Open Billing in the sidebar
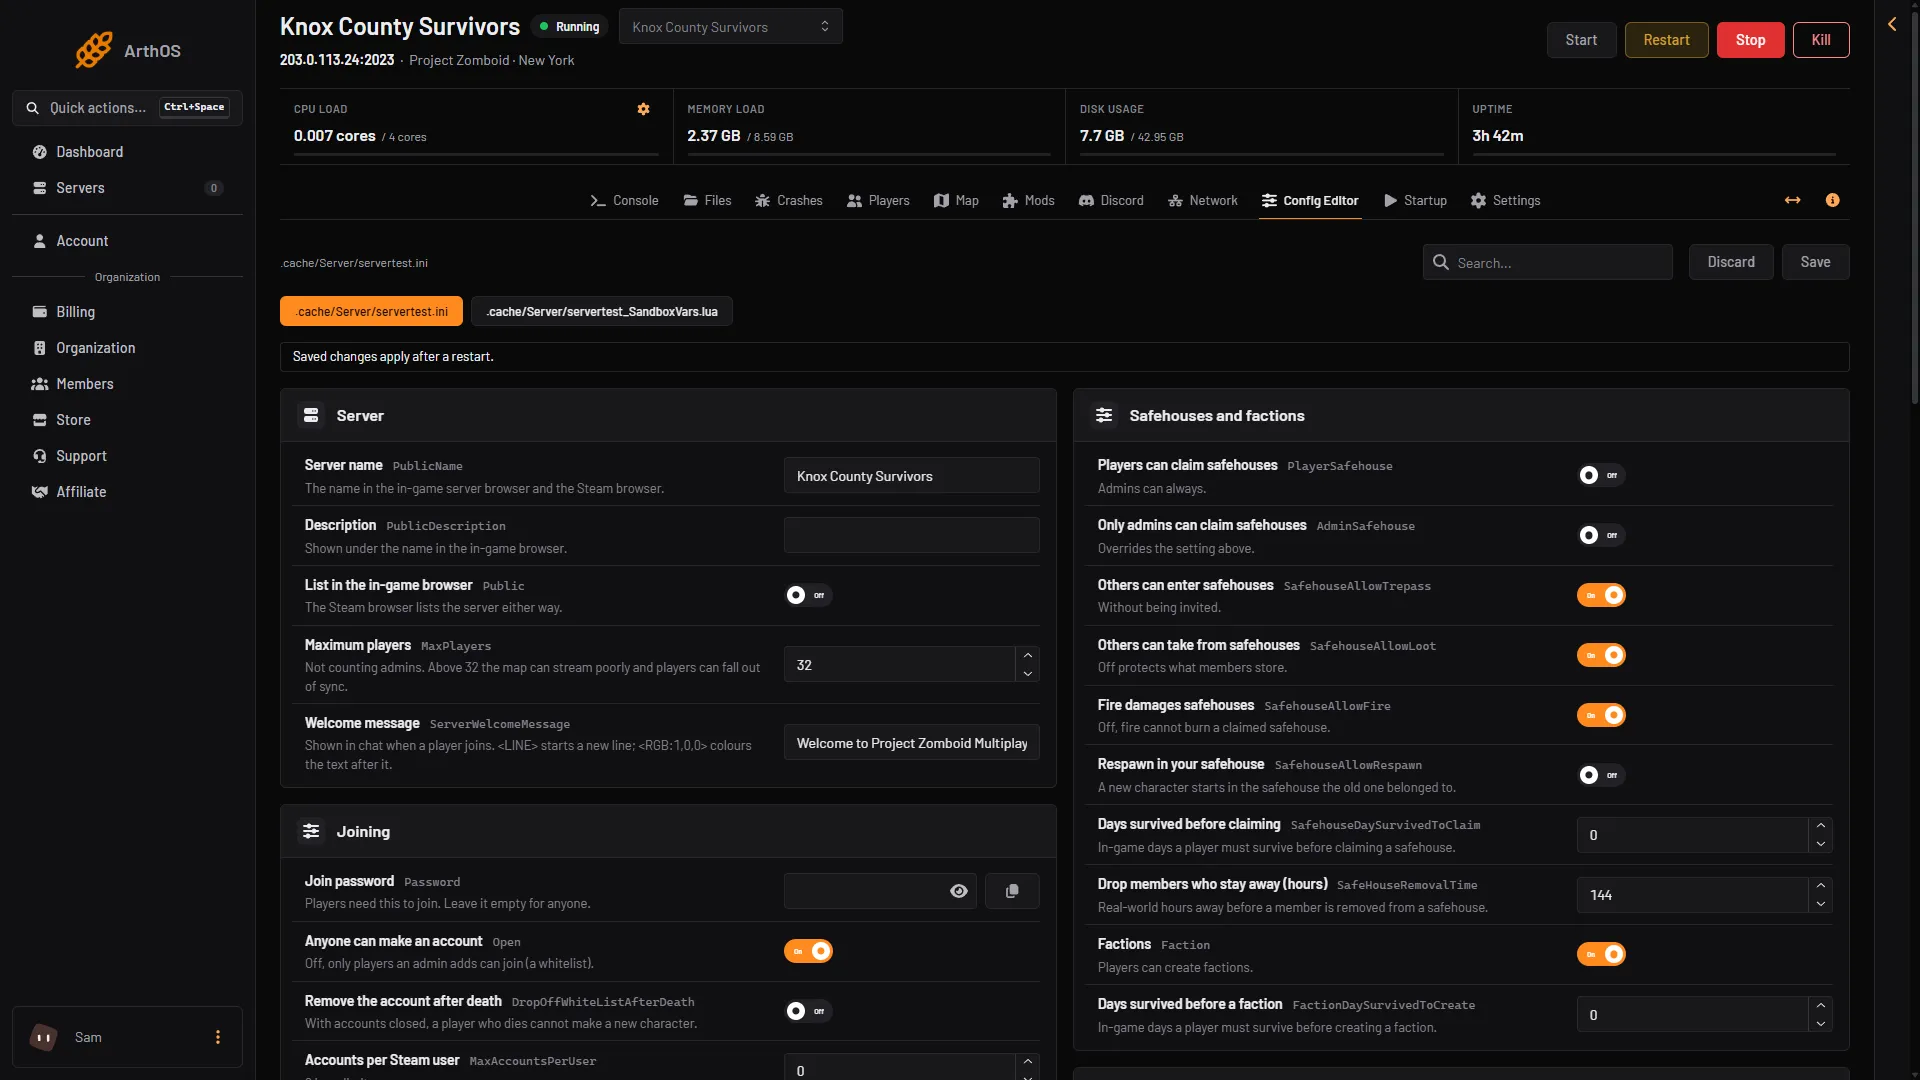This screenshot has width=1920, height=1080. pos(127,312)
